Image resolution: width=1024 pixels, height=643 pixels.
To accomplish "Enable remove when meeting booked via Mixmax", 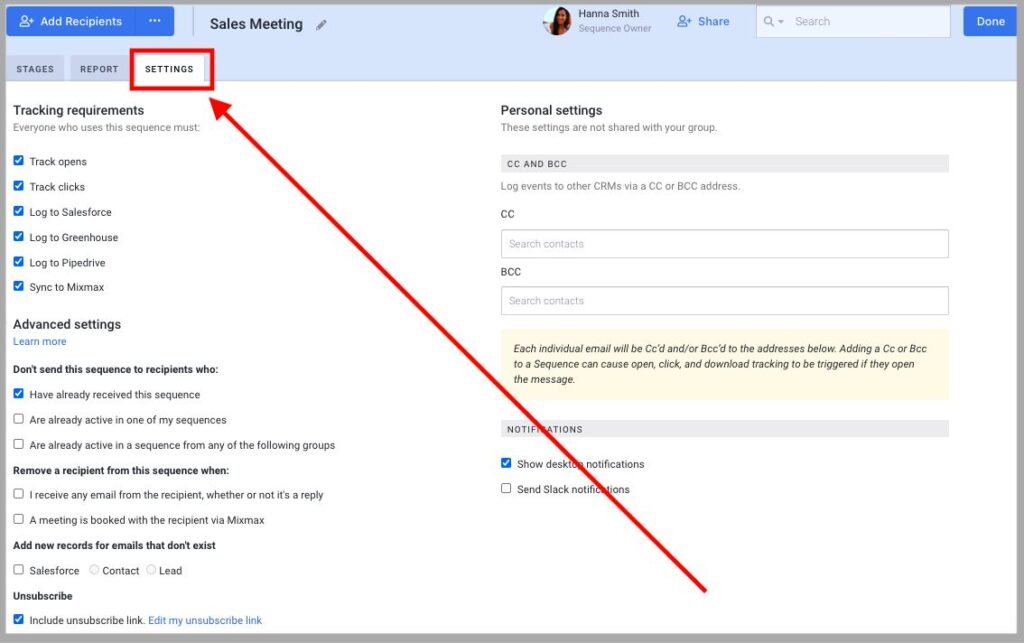I will point(18,520).
